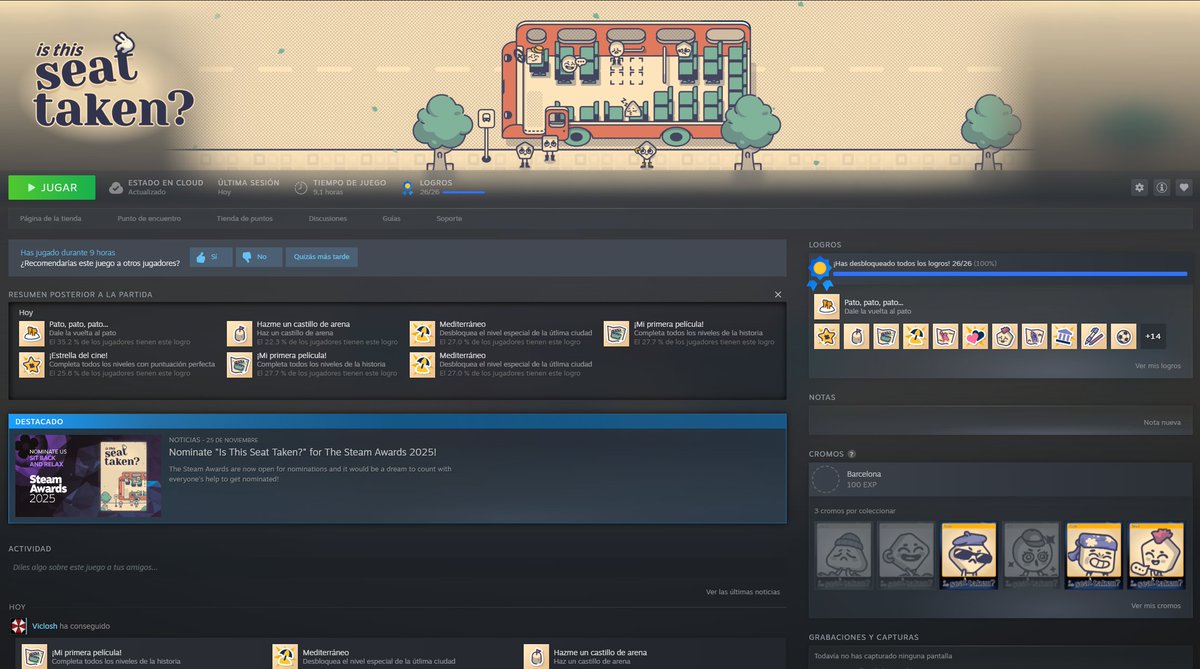
Task: Open the Discusiones tab
Action: [x=328, y=218]
